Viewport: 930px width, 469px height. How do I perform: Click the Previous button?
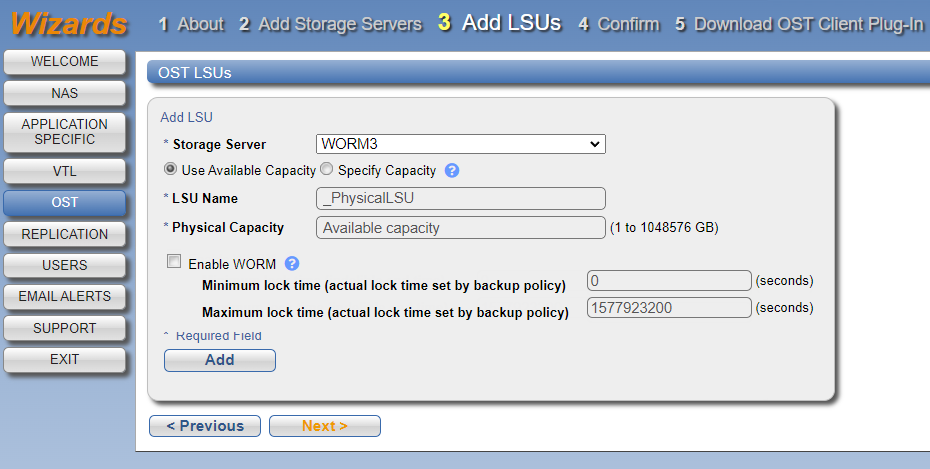(x=205, y=426)
